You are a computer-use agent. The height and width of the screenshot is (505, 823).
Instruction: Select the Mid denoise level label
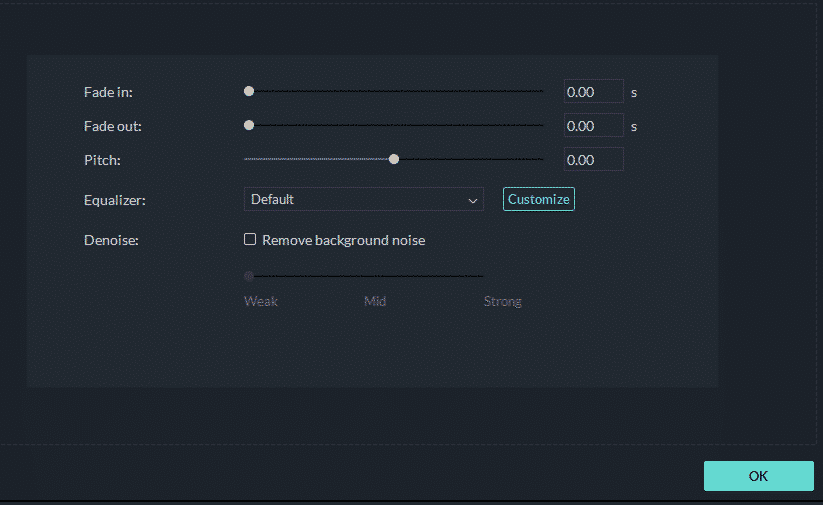pyautogui.click(x=375, y=301)
